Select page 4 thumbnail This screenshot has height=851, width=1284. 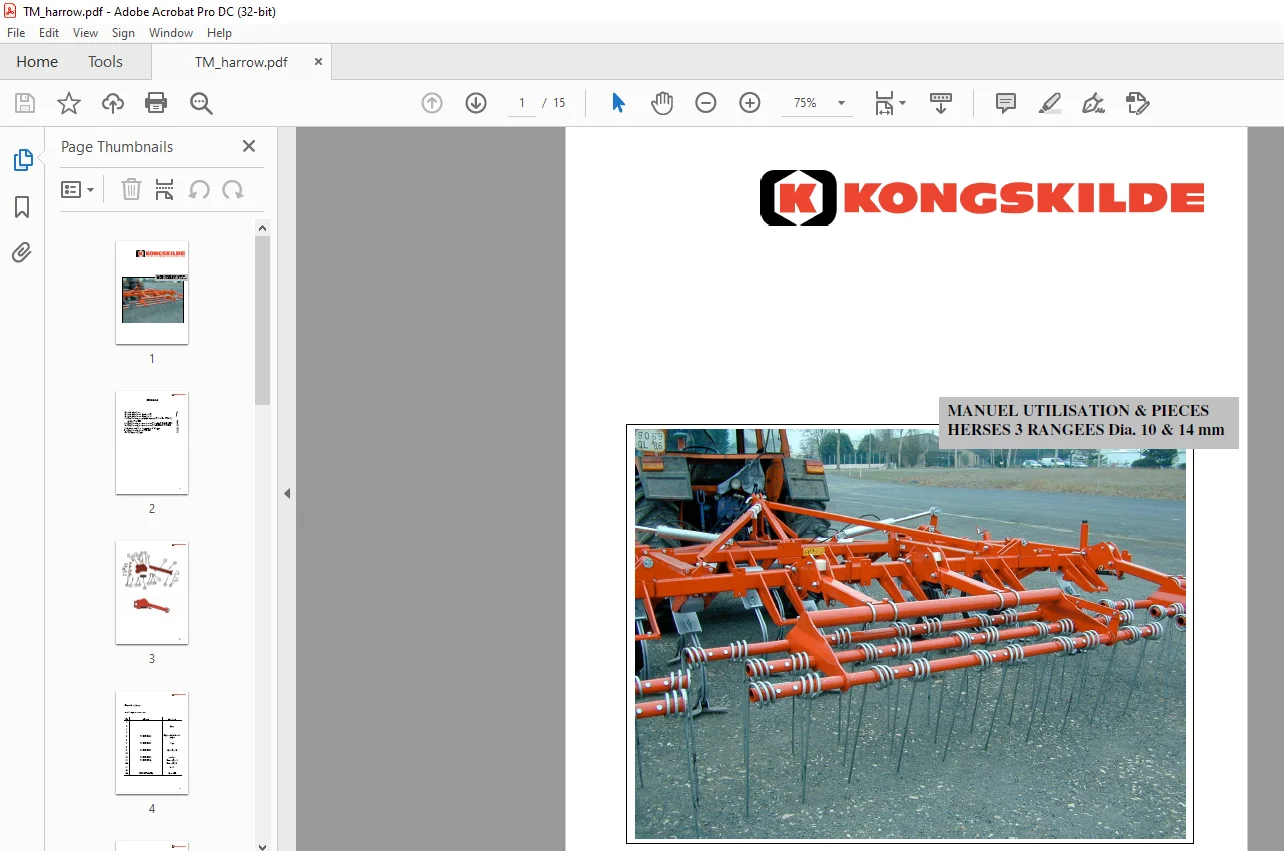click(x=152, y=743)
